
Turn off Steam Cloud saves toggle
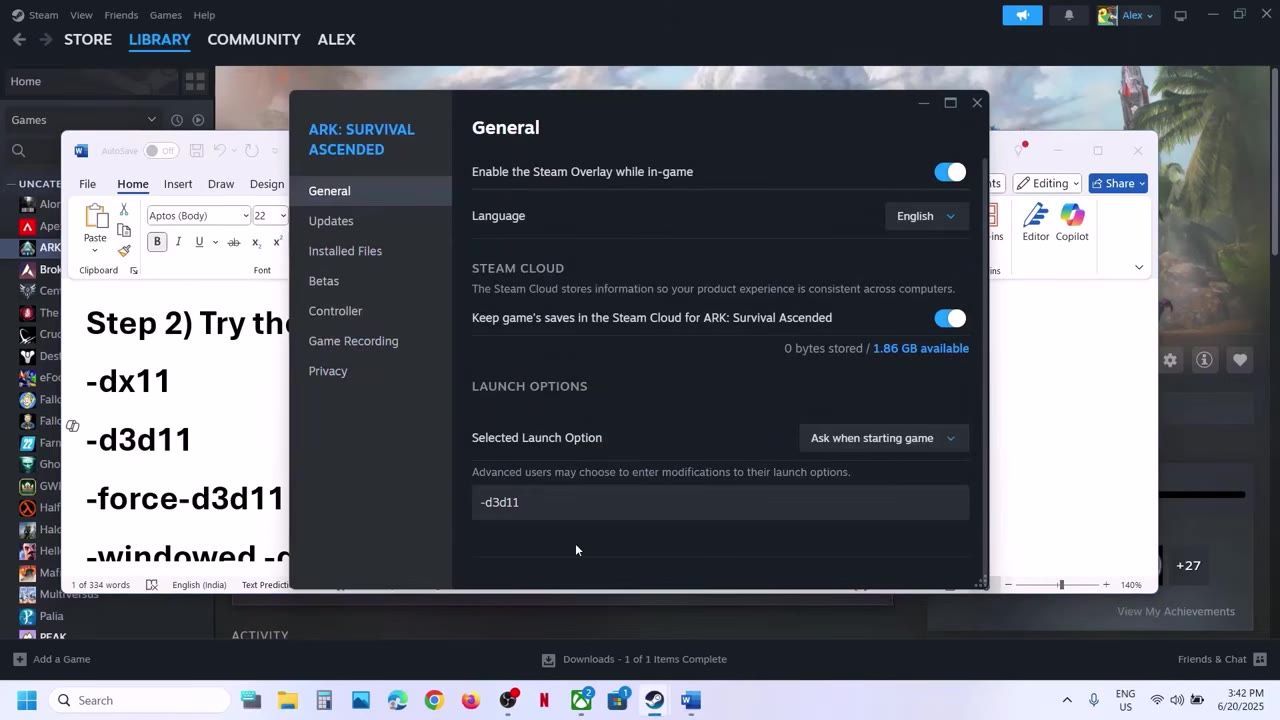click(950, 318)
